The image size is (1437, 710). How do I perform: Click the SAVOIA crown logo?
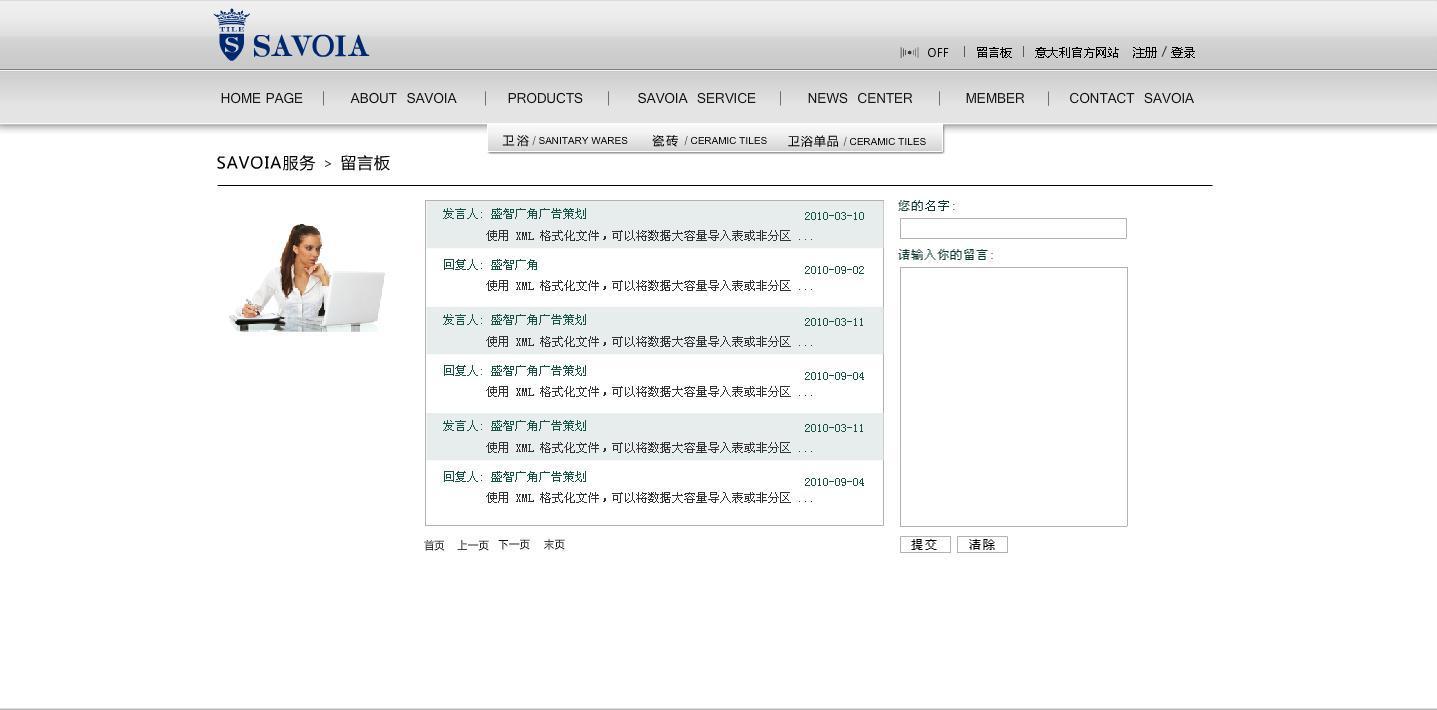290,36
